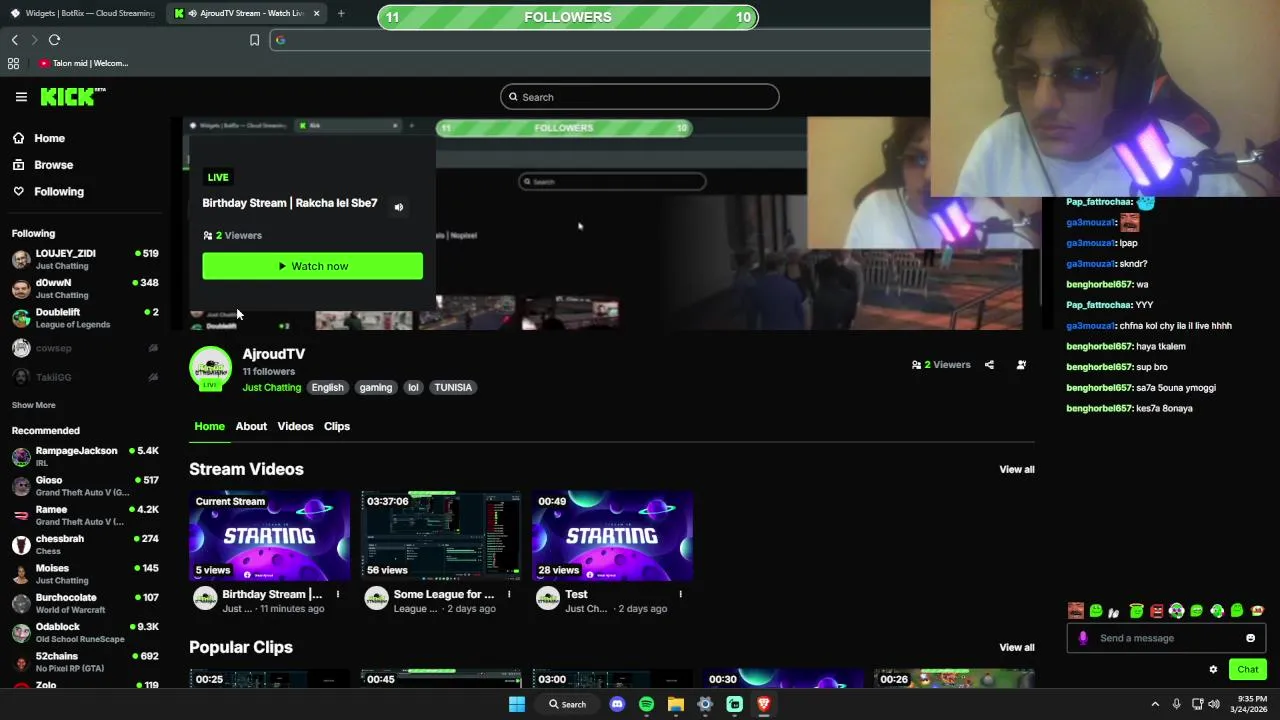Click the Kick search field
This screenshot has height=720, width=1280.
[x=640, y=97]
